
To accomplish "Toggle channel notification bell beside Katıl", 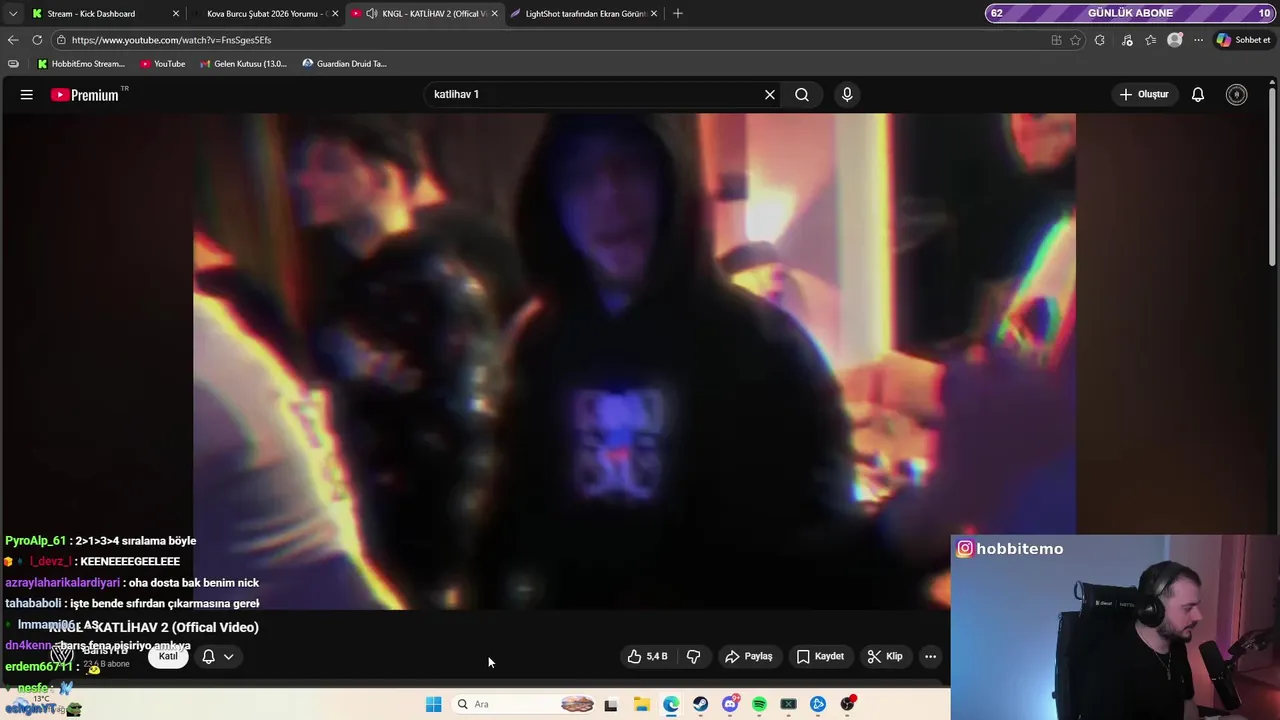I will pos(208,657).
